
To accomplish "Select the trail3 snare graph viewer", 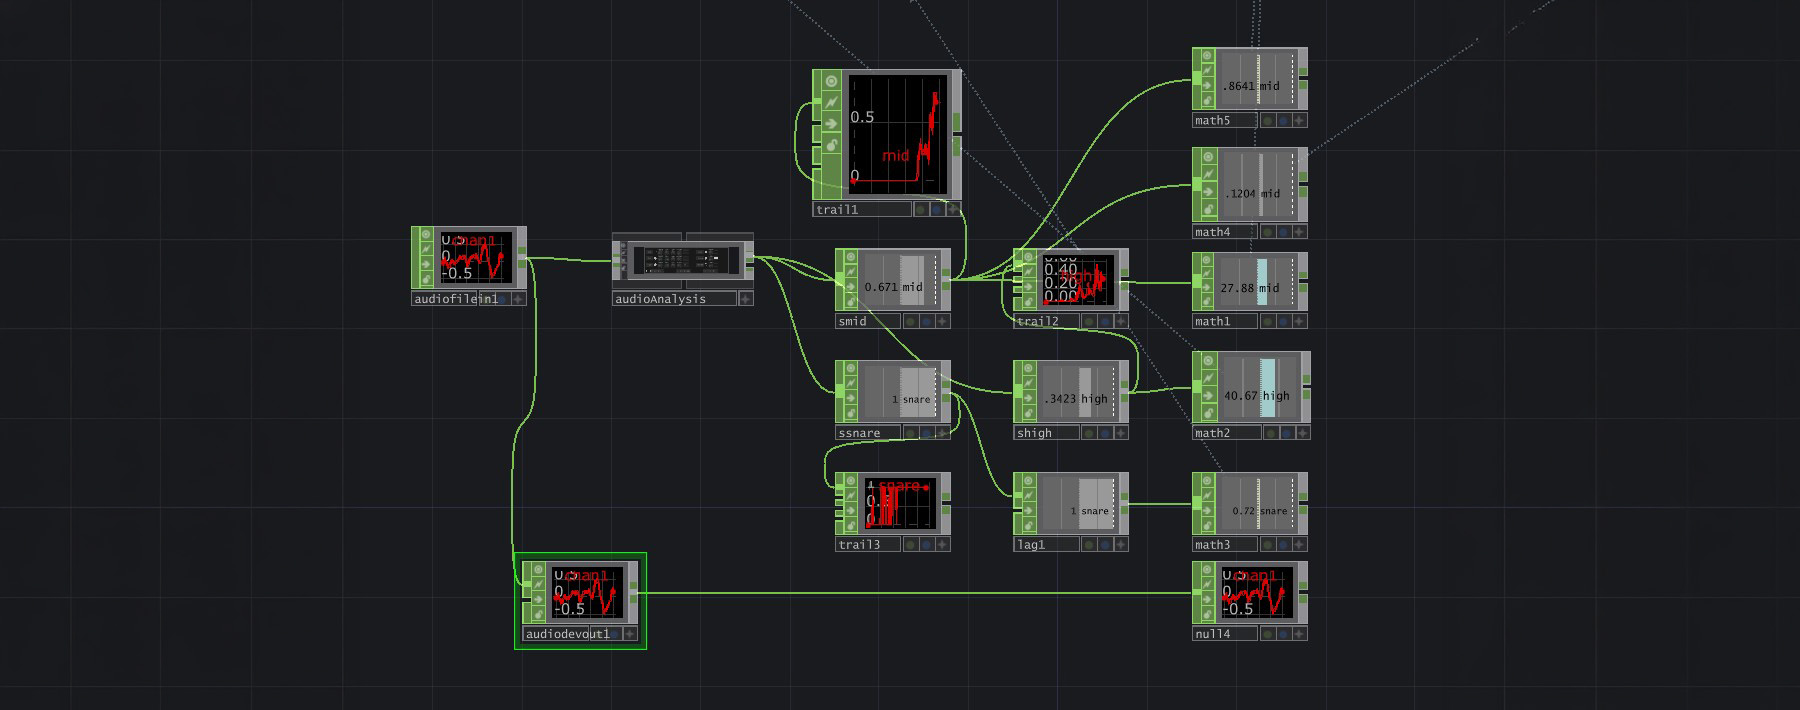I will [902, 503].
